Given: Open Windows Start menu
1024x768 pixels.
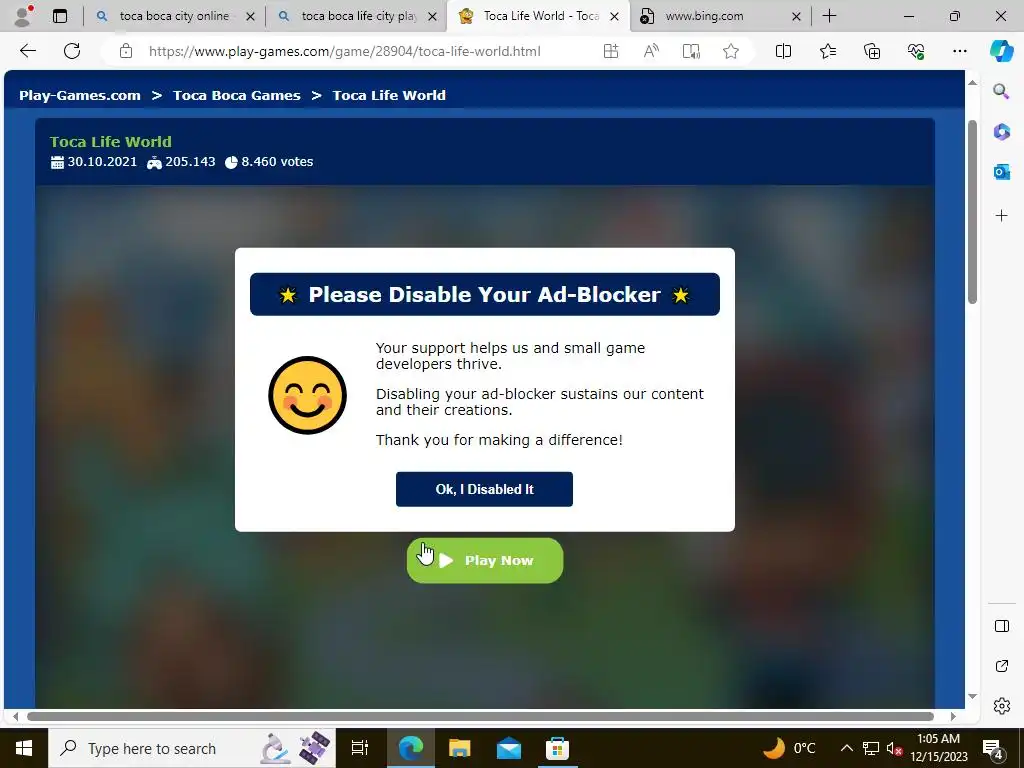Looking at the screenshot, I should tap(24, 748).
